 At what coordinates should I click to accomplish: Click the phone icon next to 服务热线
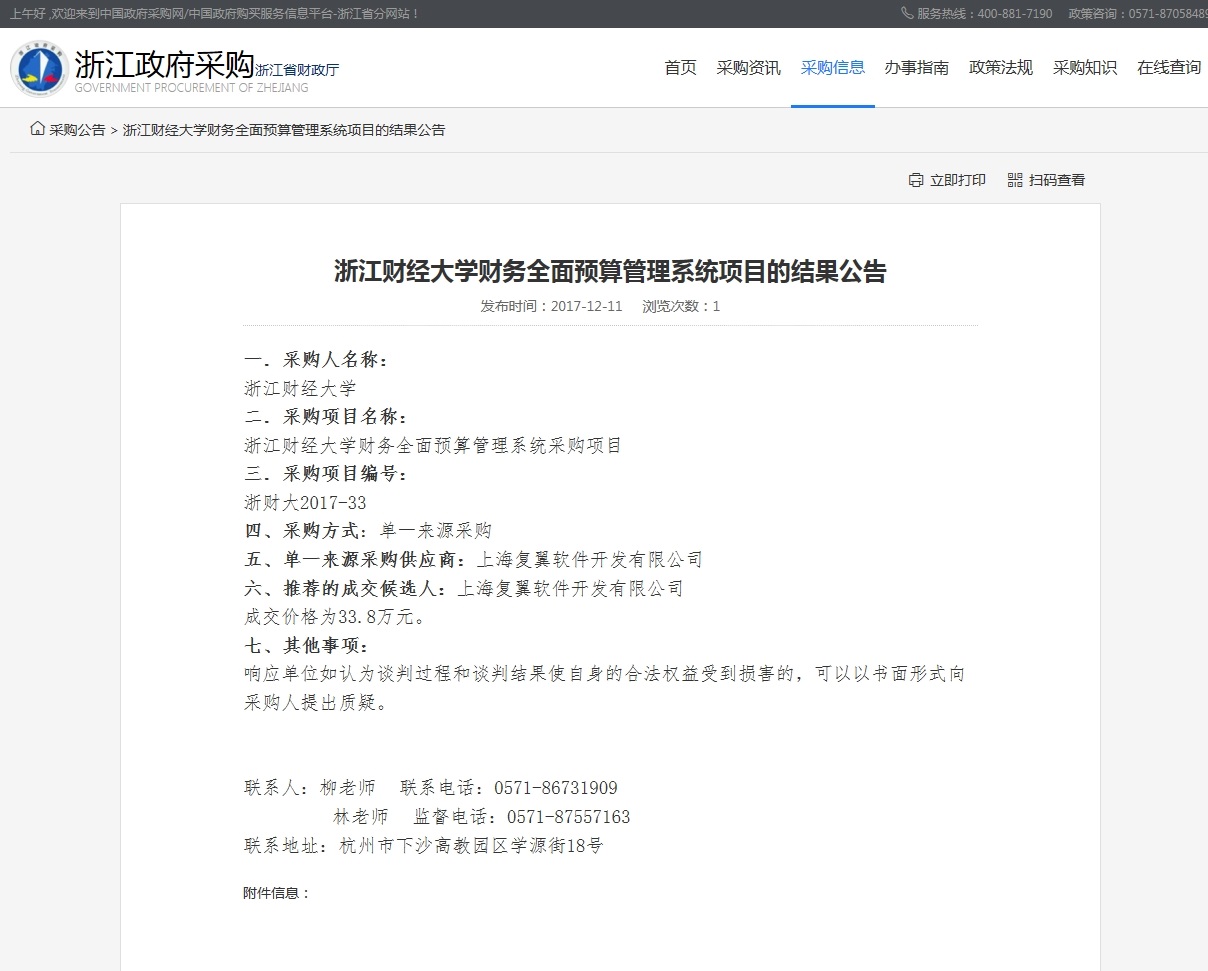[x=907, y=13]
